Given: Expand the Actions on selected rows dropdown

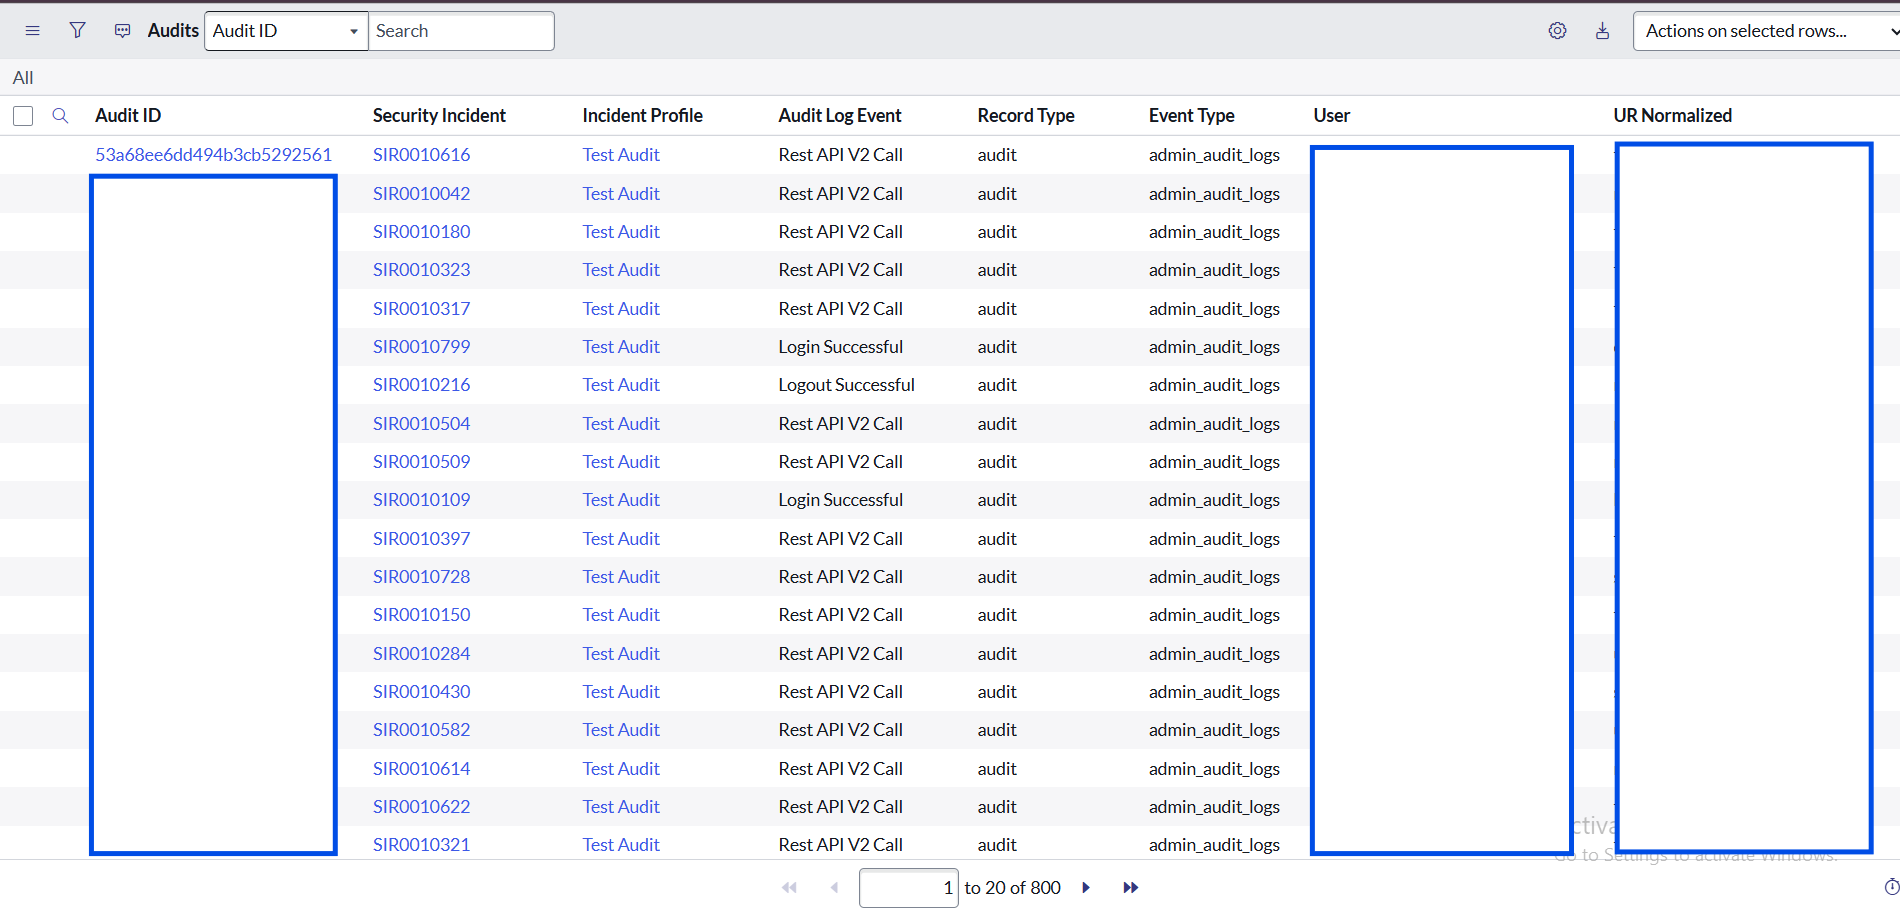Looking at the screenshot, I should click(1766, 31).
